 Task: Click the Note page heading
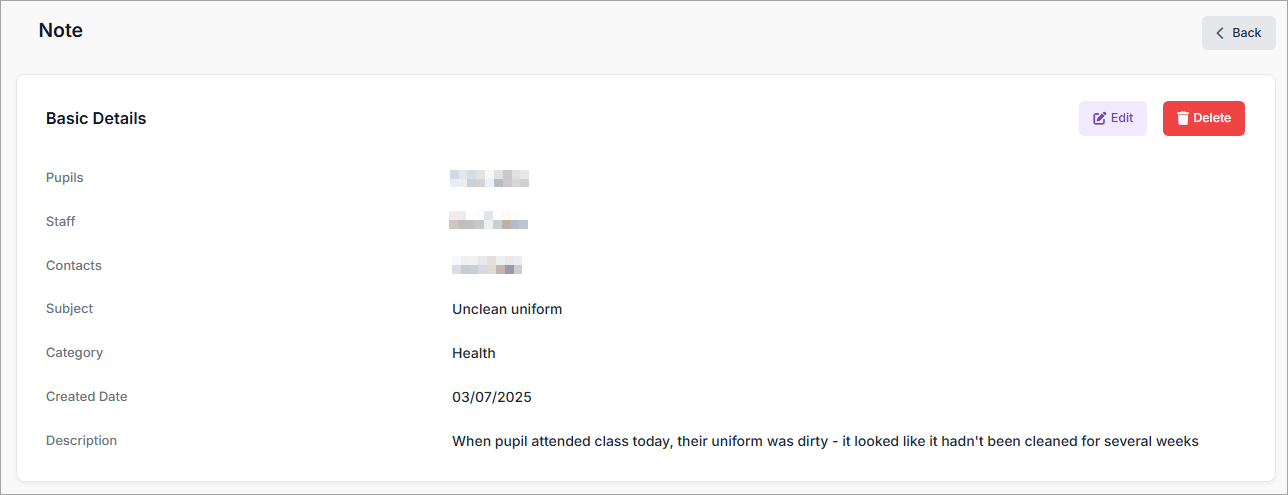pyautogui.click(x=61, y=31)
